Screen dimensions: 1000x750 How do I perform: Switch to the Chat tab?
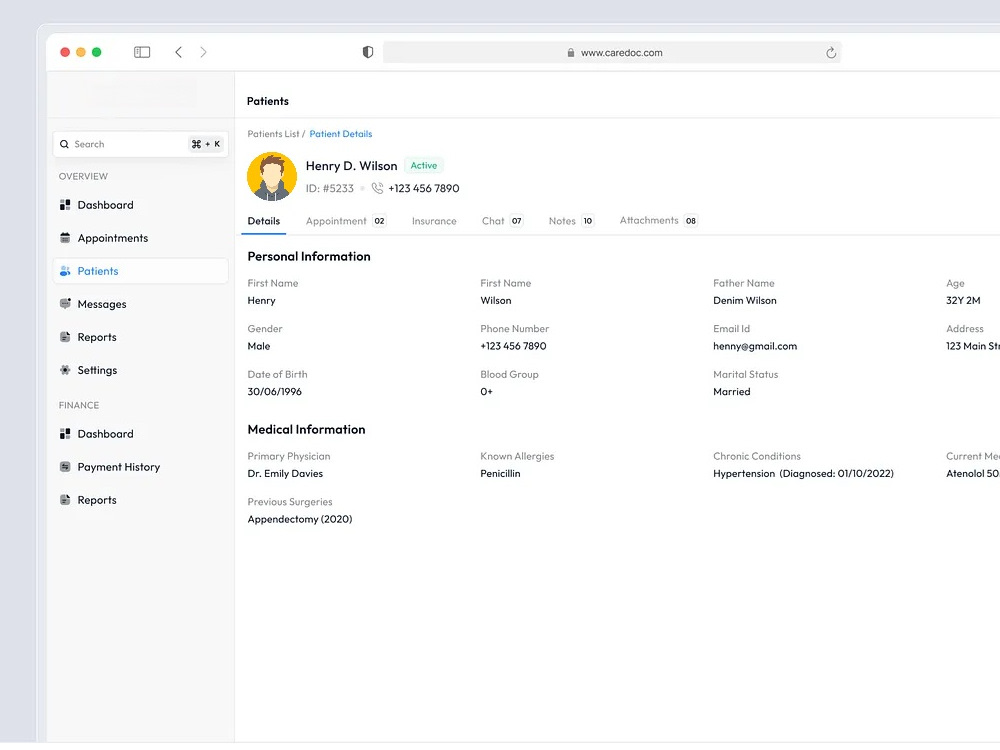pos(503,221)
